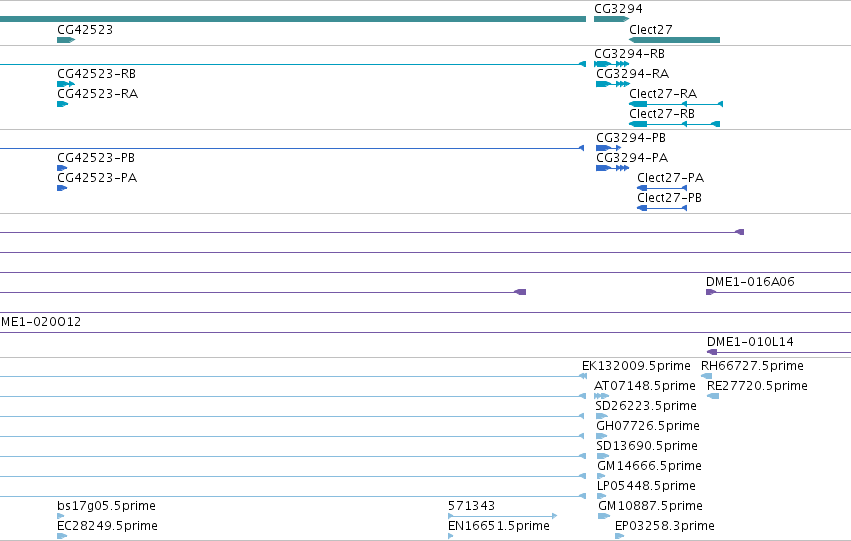
Task: Select the DME1-016A06 feature label
Action: coord(750,282)
